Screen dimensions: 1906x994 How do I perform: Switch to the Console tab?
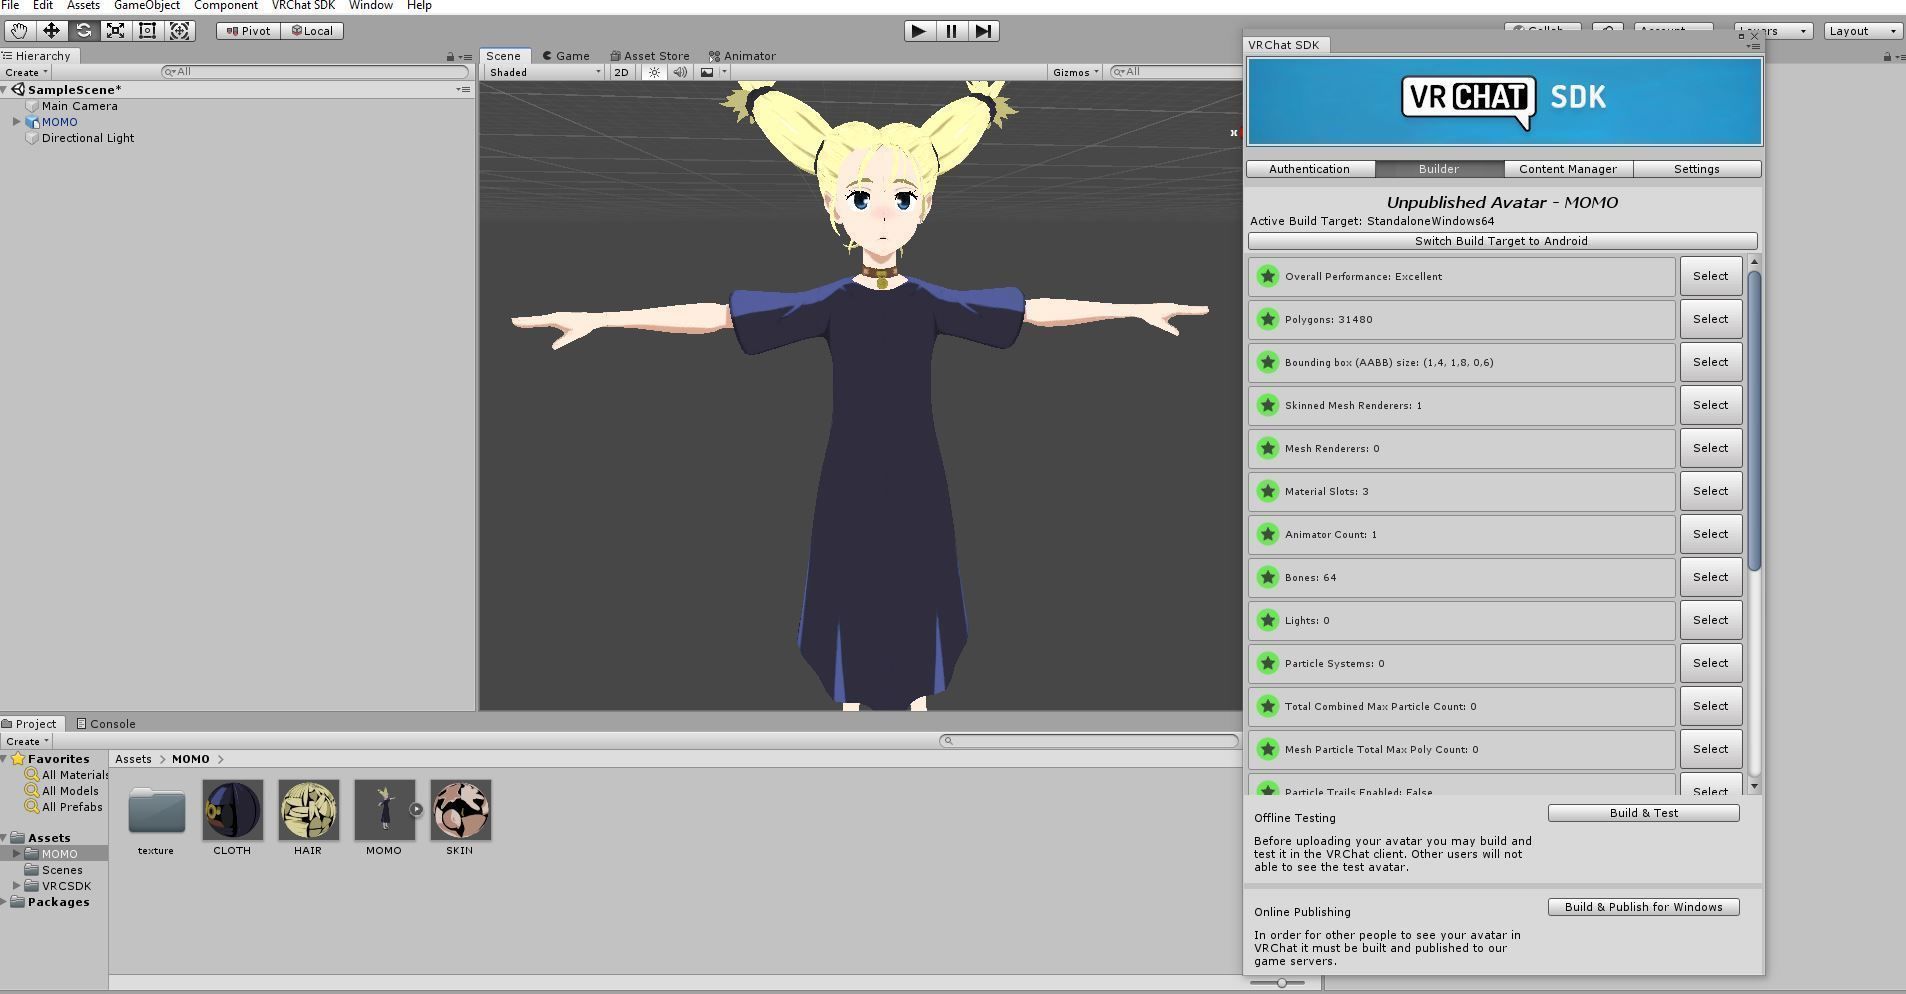tap(106, 724)
